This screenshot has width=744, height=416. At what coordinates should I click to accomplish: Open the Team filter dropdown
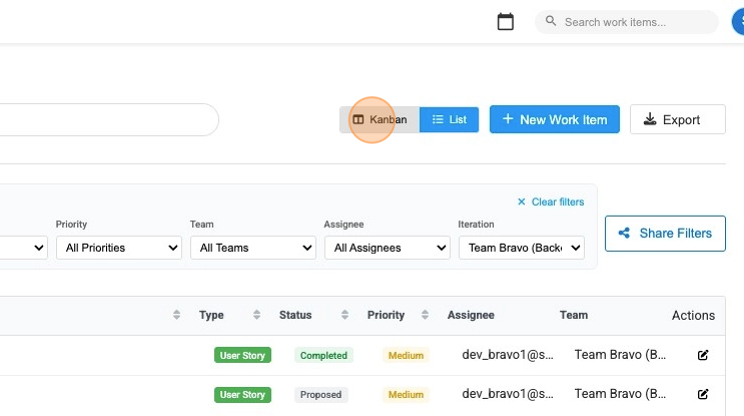click(252, 248)
